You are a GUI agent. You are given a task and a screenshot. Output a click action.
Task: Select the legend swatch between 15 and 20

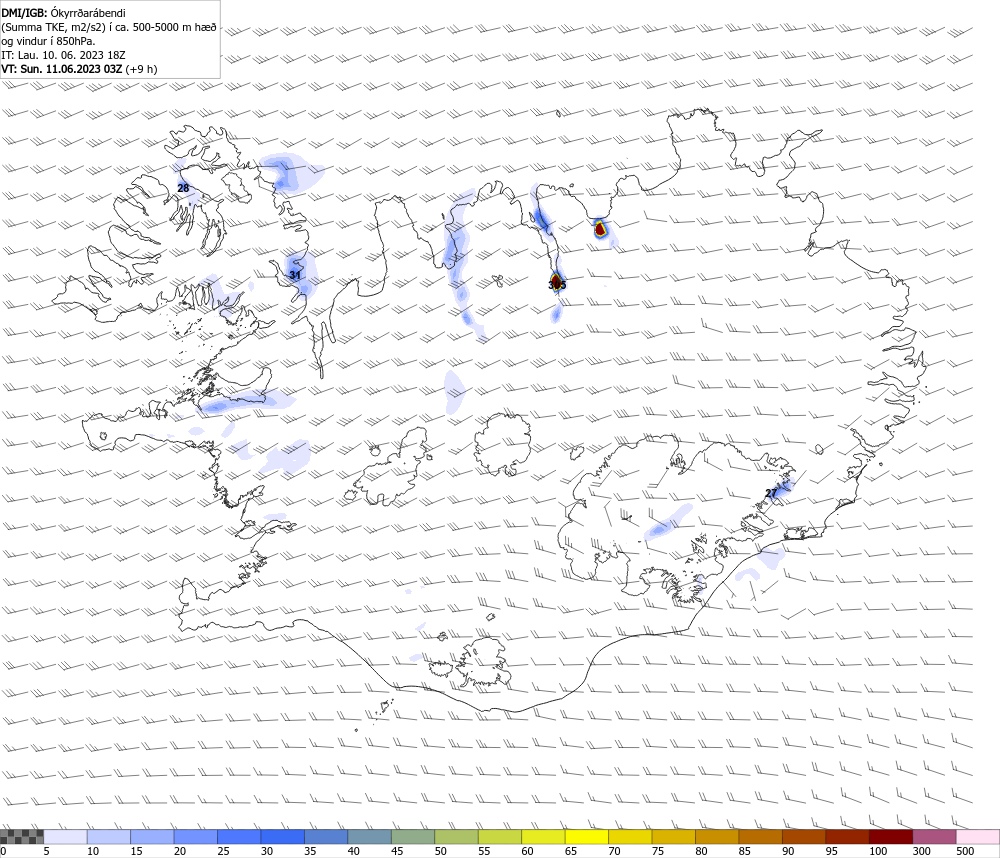152,837
